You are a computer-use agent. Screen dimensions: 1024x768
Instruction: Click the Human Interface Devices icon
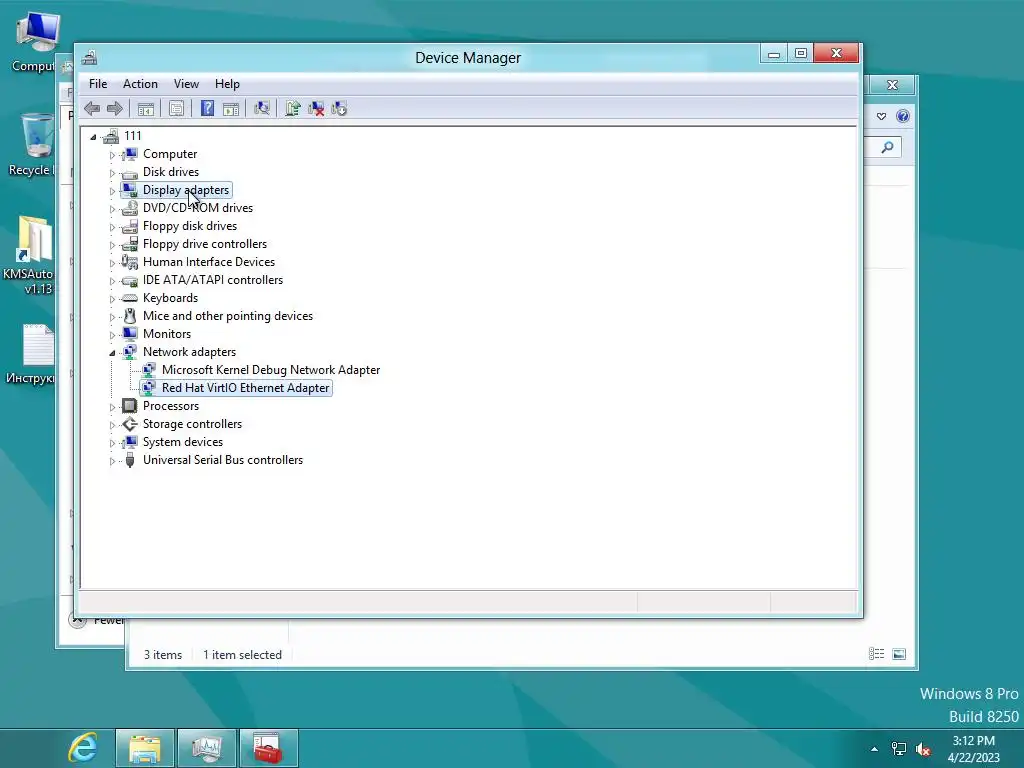[x=130, y=262]
